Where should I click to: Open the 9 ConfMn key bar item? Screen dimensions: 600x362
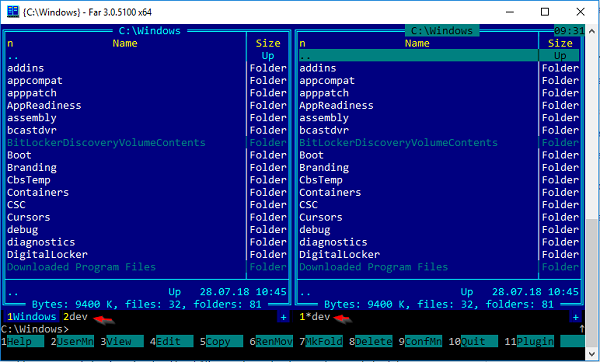coord(421,341)
